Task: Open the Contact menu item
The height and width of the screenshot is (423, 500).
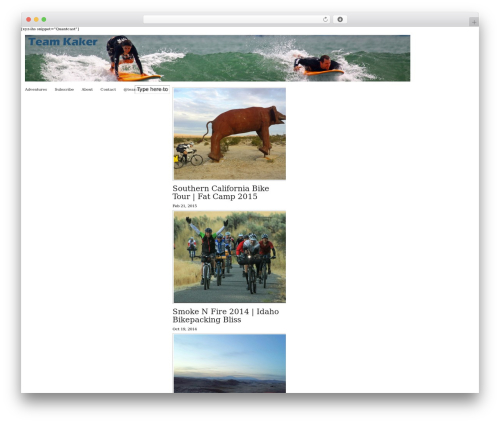Action: tap(108, 89)
